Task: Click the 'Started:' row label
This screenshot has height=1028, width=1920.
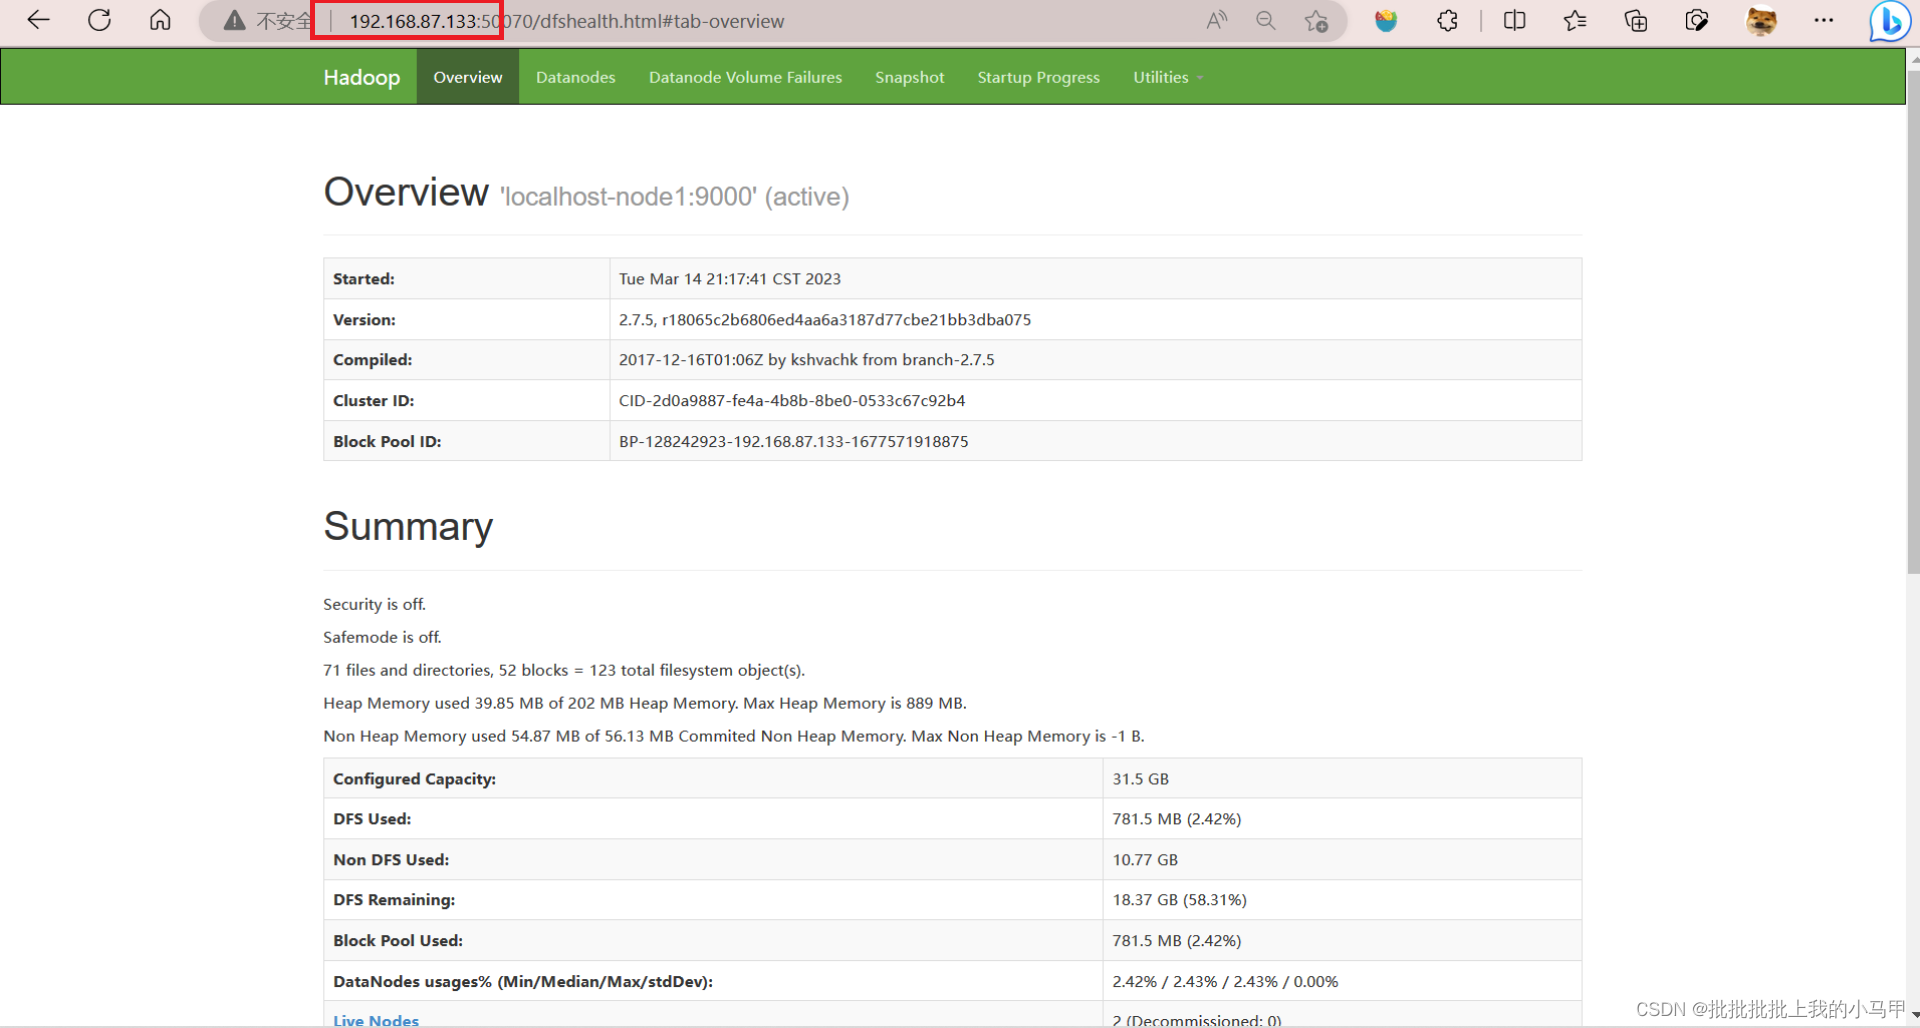Action: point(364,279)
